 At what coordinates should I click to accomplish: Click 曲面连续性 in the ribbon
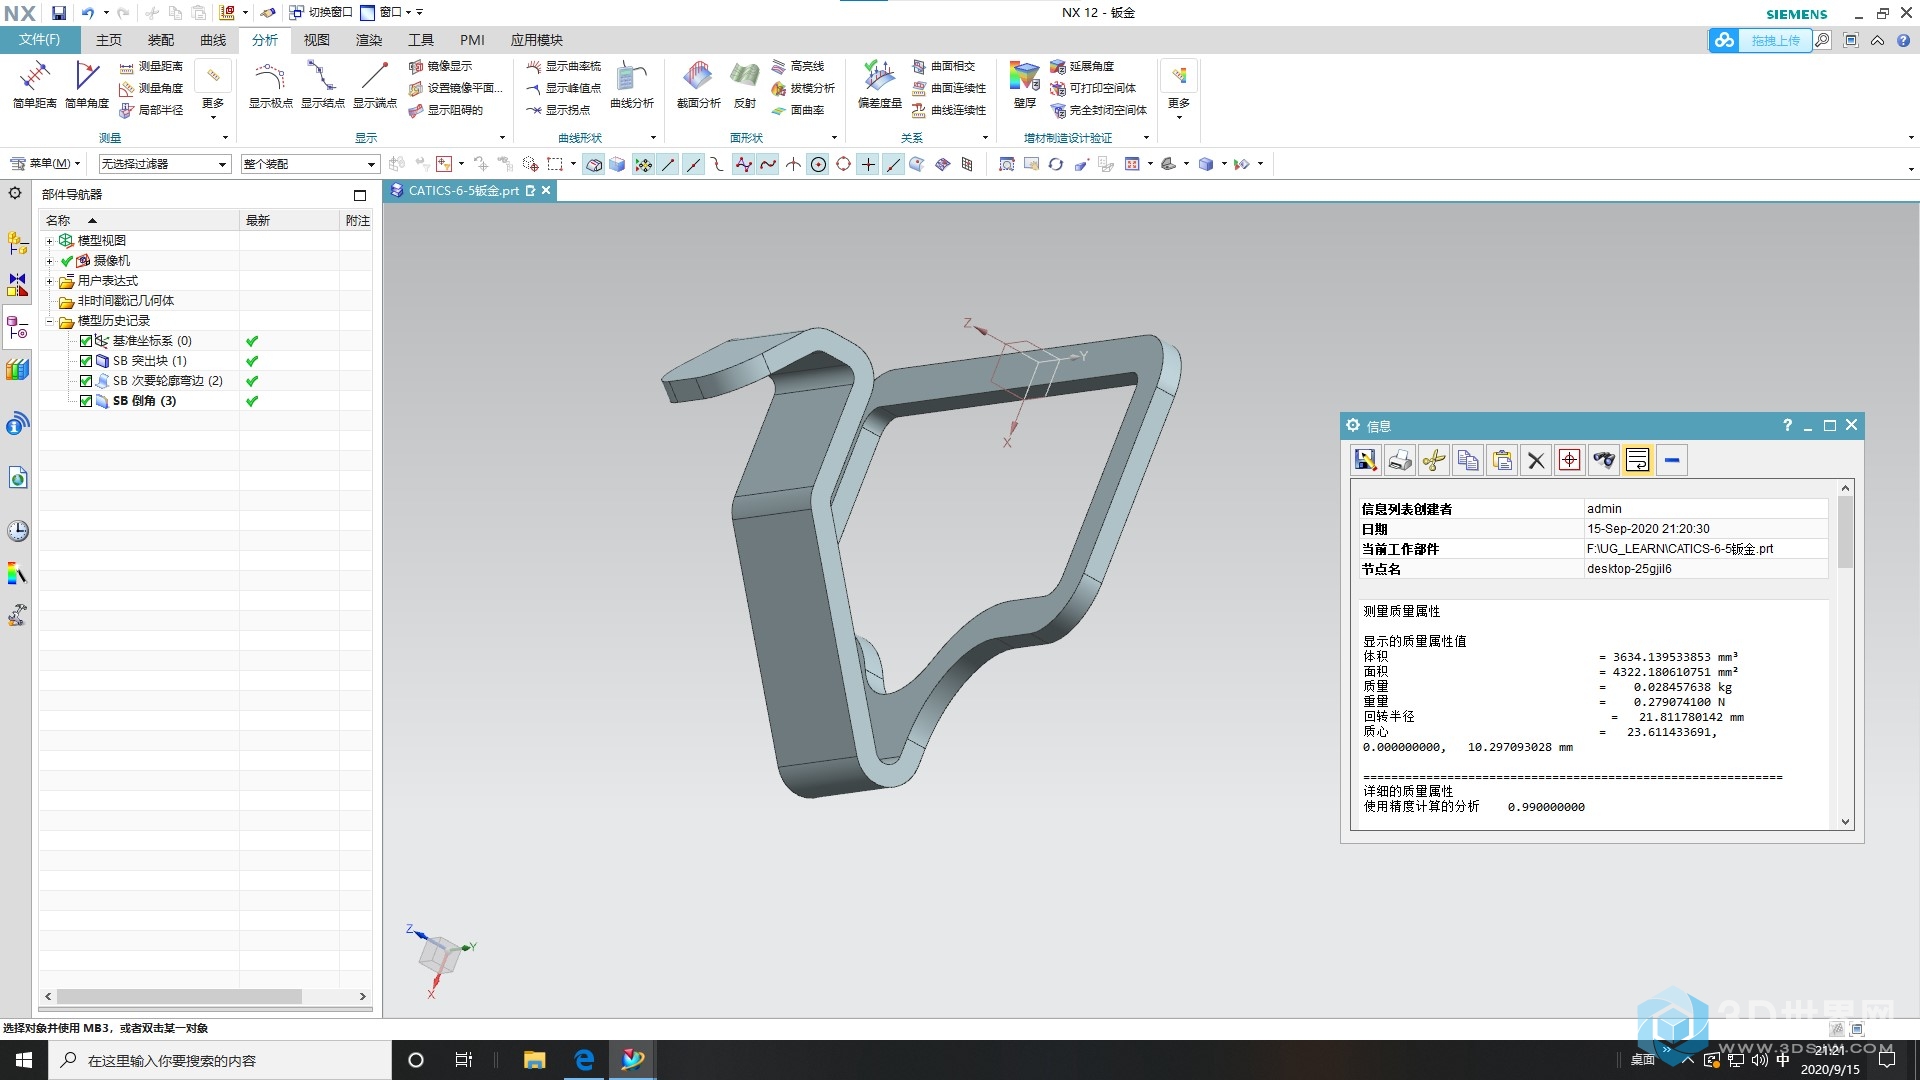tap(949, 88)
